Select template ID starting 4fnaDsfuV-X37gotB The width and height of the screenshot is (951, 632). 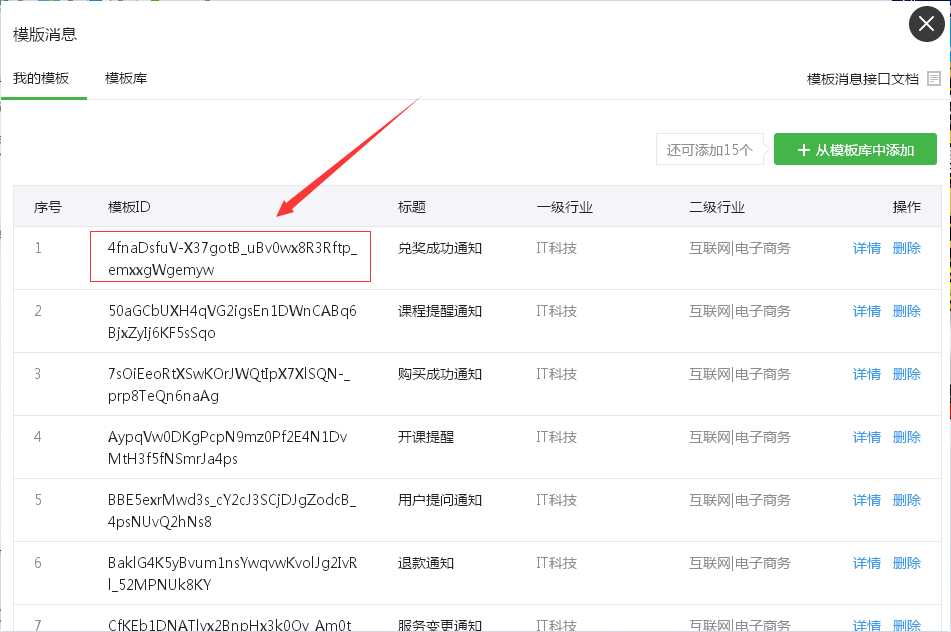tap(232, 258)
